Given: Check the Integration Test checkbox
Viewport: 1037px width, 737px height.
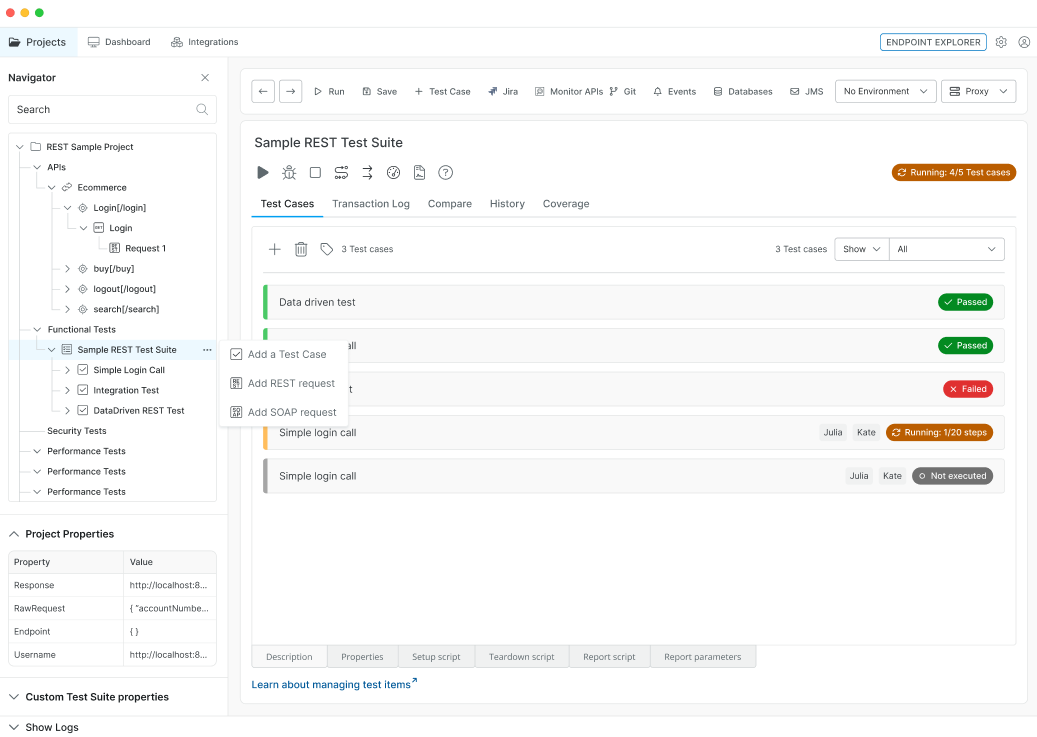Looking at the screenshot, I should [x=82, y=390].
